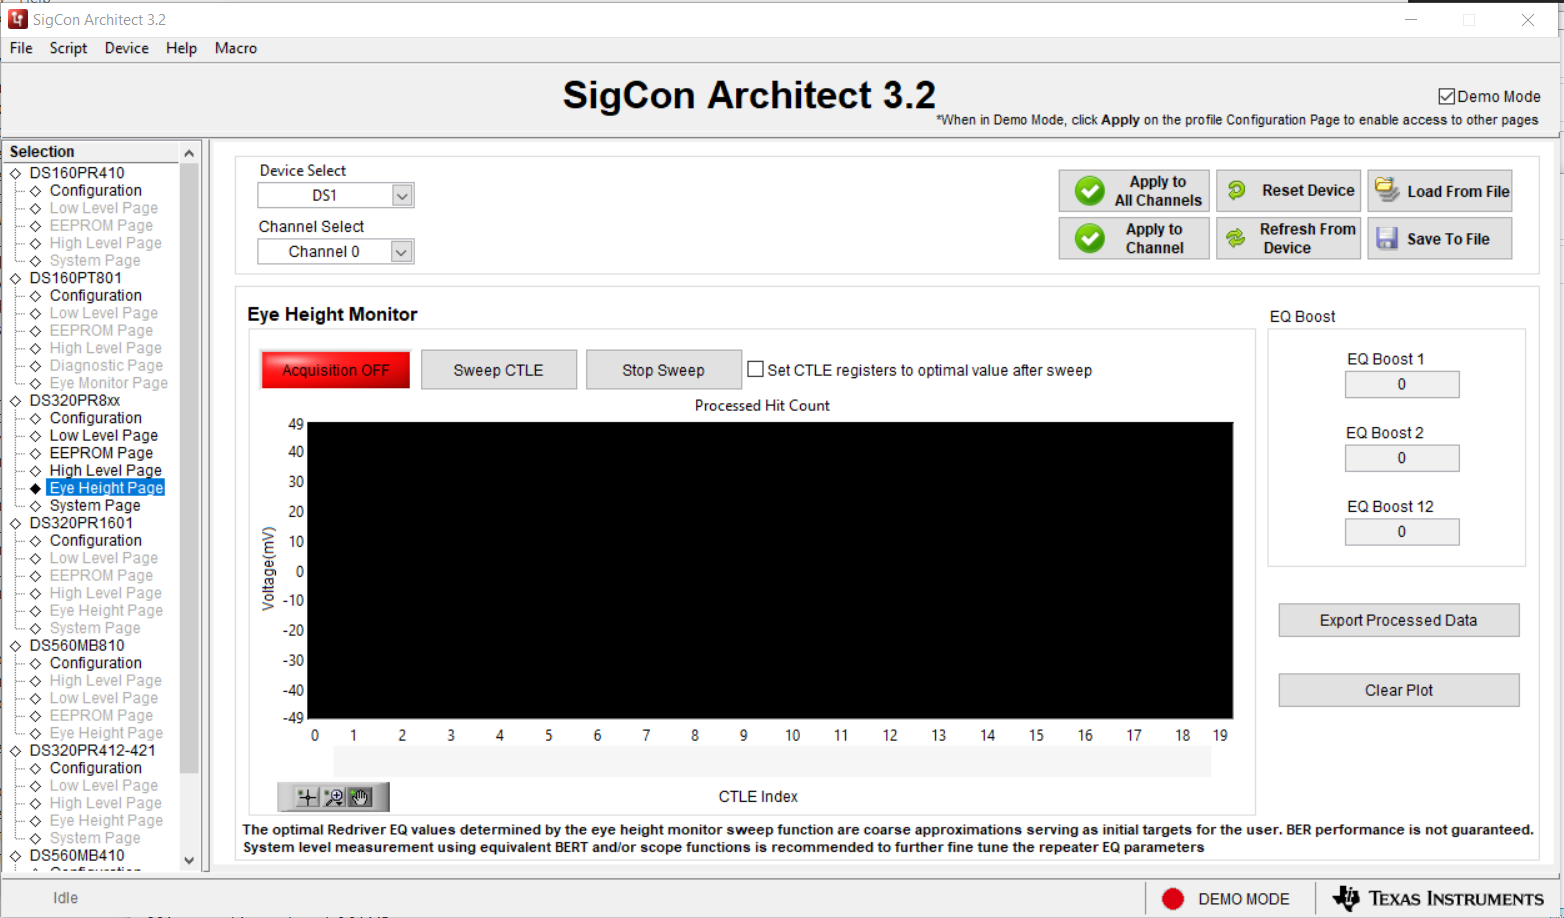The image size is (1564, 918).
Task: Select Configuration under DS160PT801
Action: [x=96, y=296]
